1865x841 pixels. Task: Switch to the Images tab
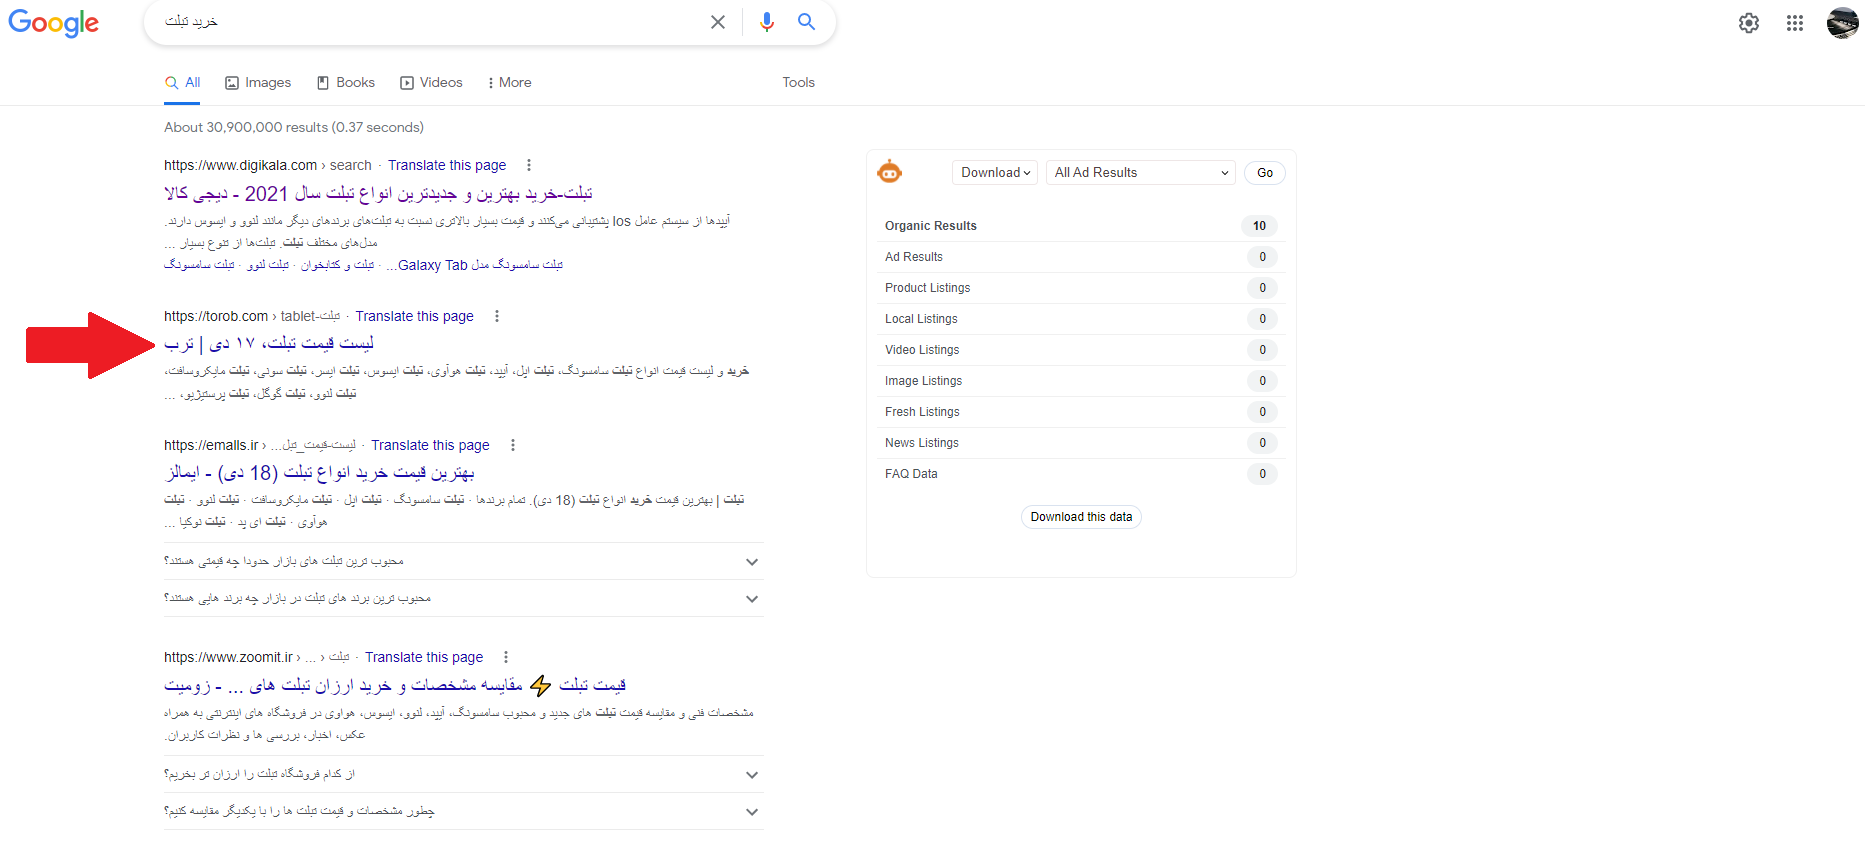click(x=258, y=83)
